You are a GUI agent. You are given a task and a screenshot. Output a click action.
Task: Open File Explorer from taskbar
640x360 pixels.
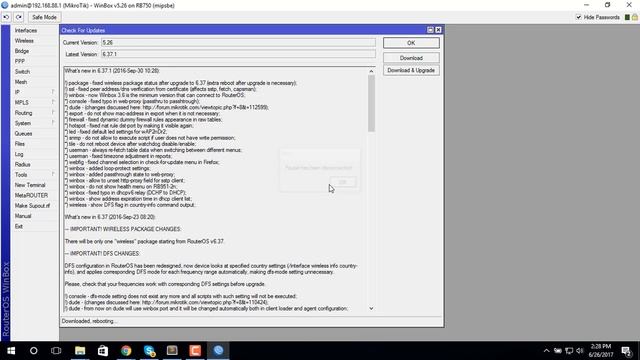coord(80,351)
